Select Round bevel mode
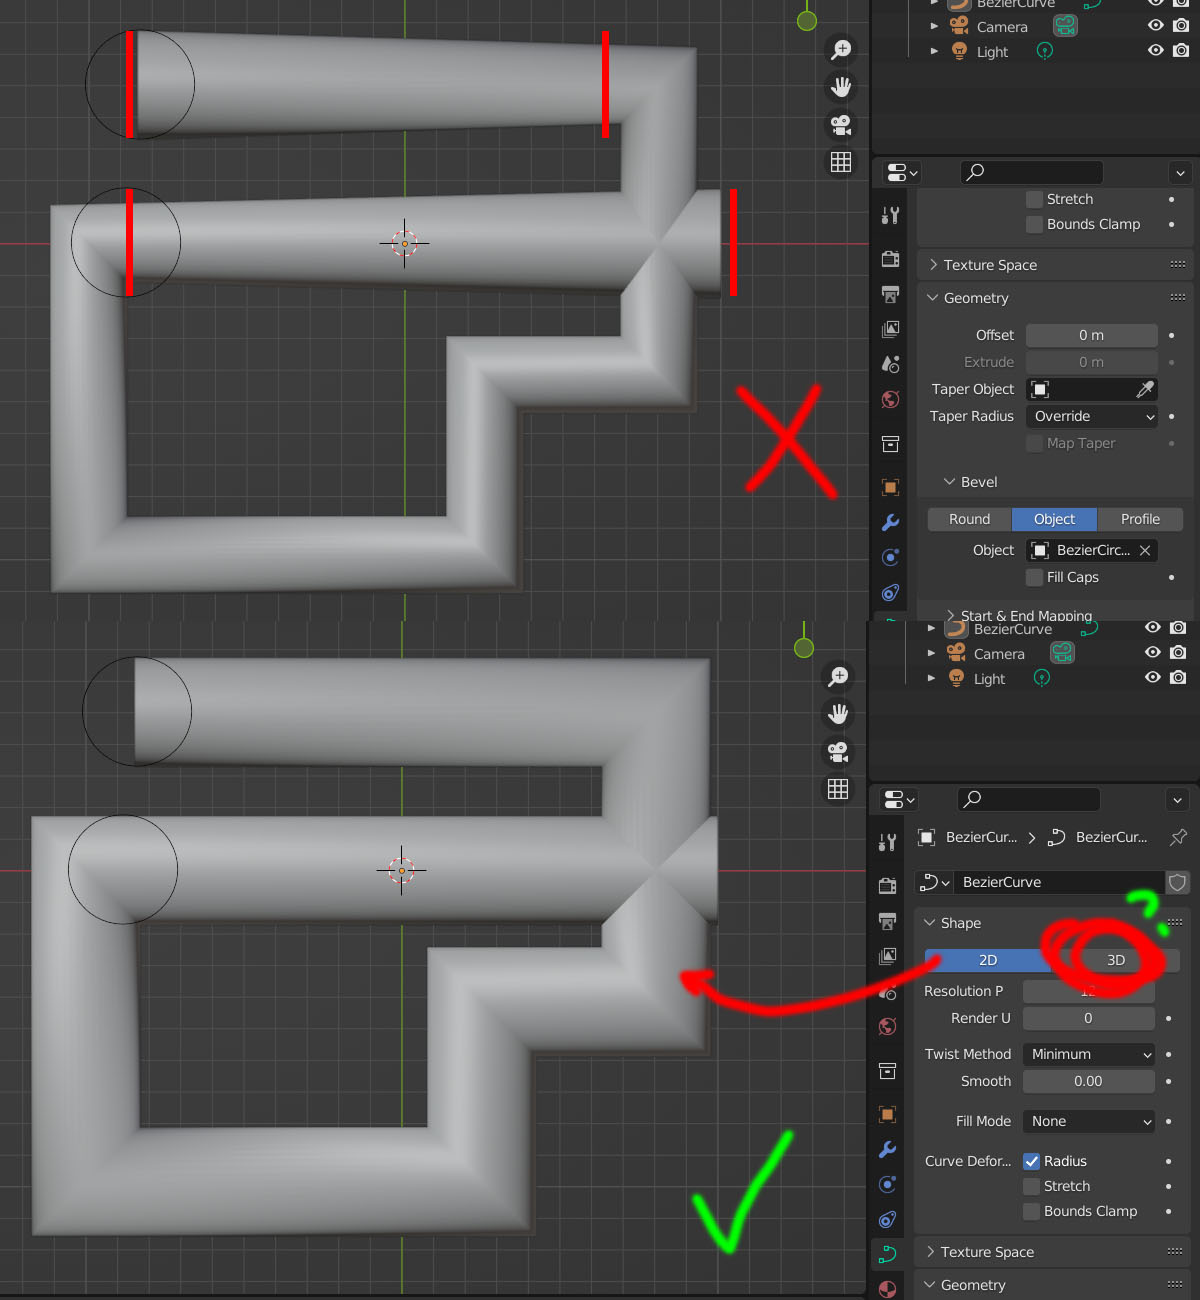The height and width of the screenshot is (1300, 1200). [970, 519]
